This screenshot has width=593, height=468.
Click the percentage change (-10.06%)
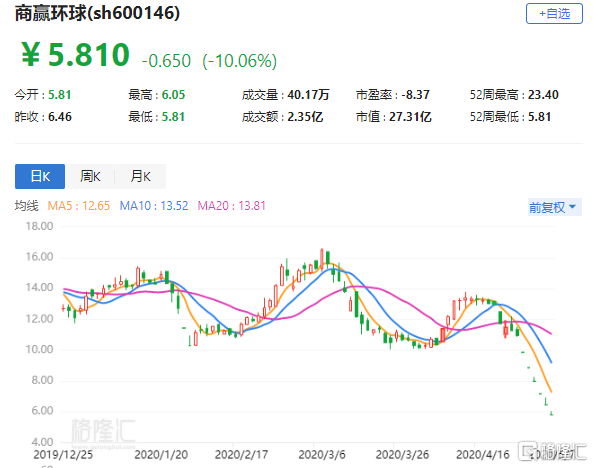pos(239,61)
